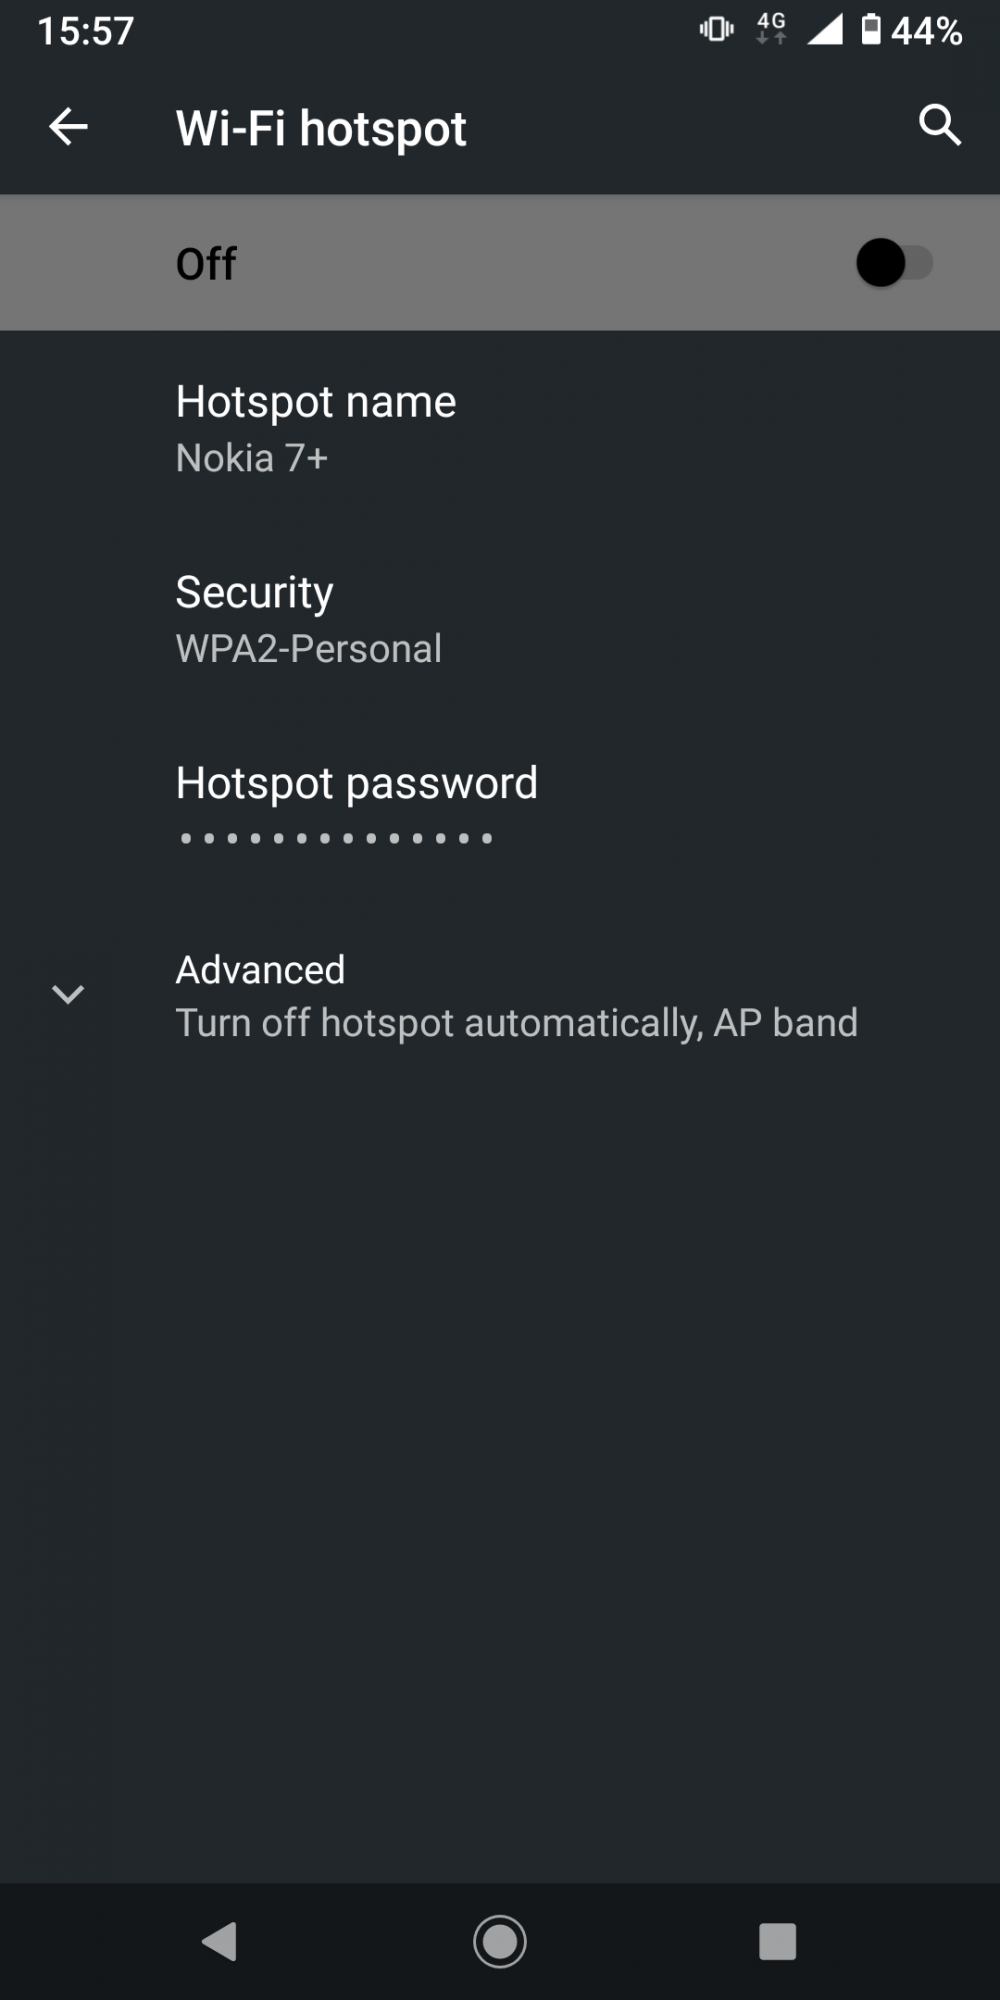Image resolution: width=1000 pixels, height=2000 pixels.
Task: Tap the battery icon in status bar
Action: 872,29
